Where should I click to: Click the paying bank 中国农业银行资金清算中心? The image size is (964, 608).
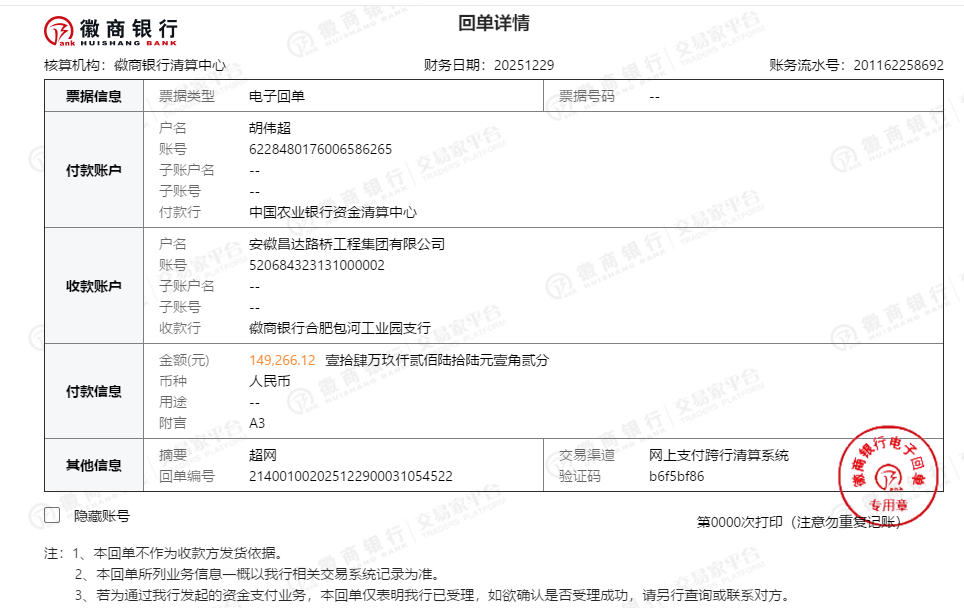[x=332, y=212]
